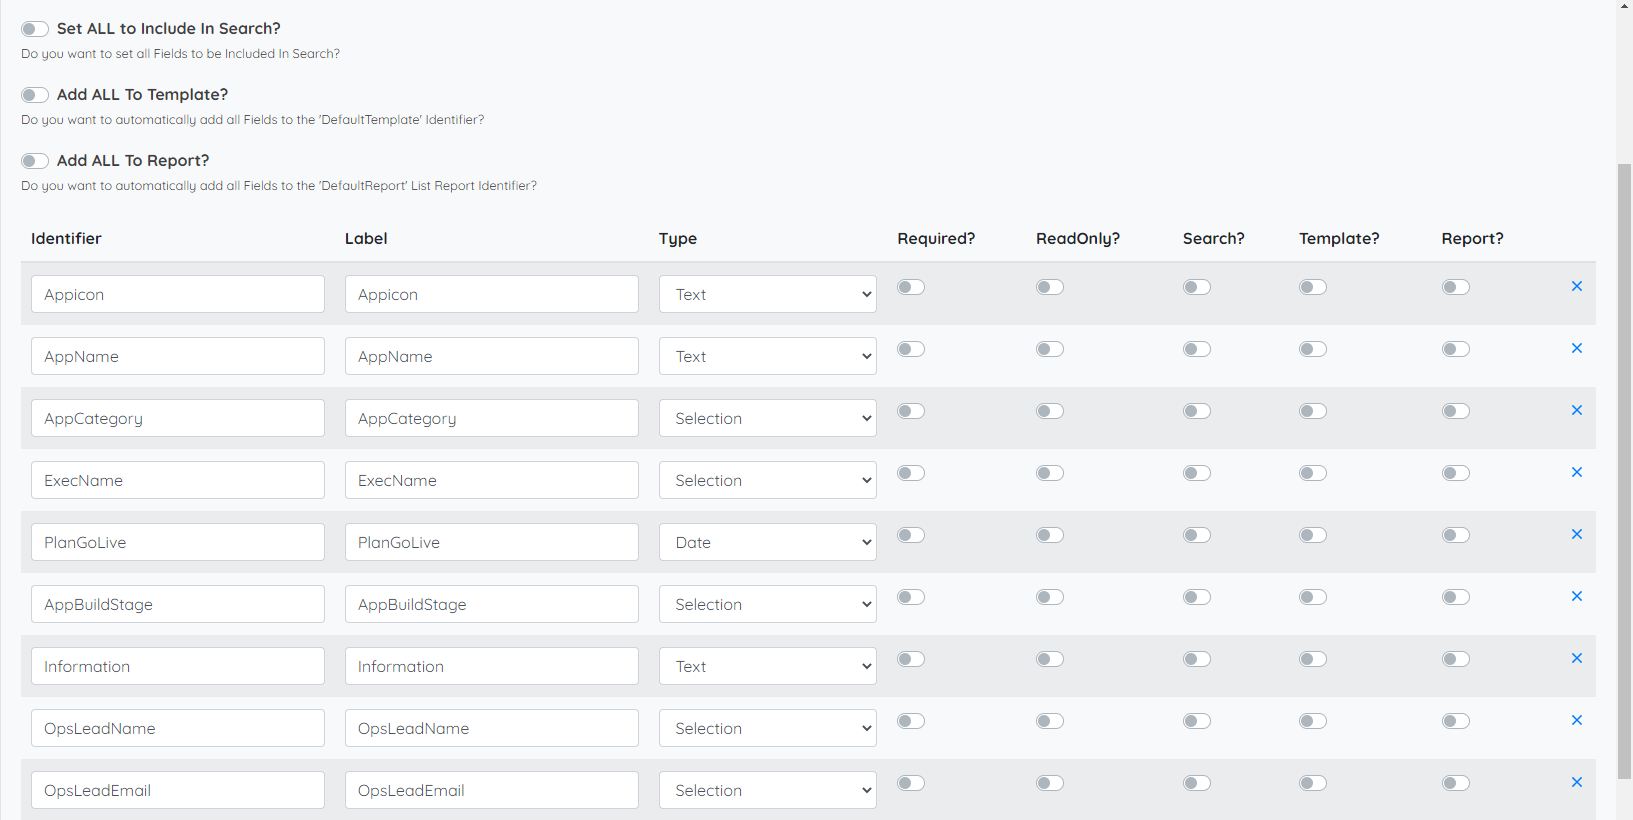Edit the Information Identifier field
This screenshot has width=1633, height=820.
(x=178, y=666)
